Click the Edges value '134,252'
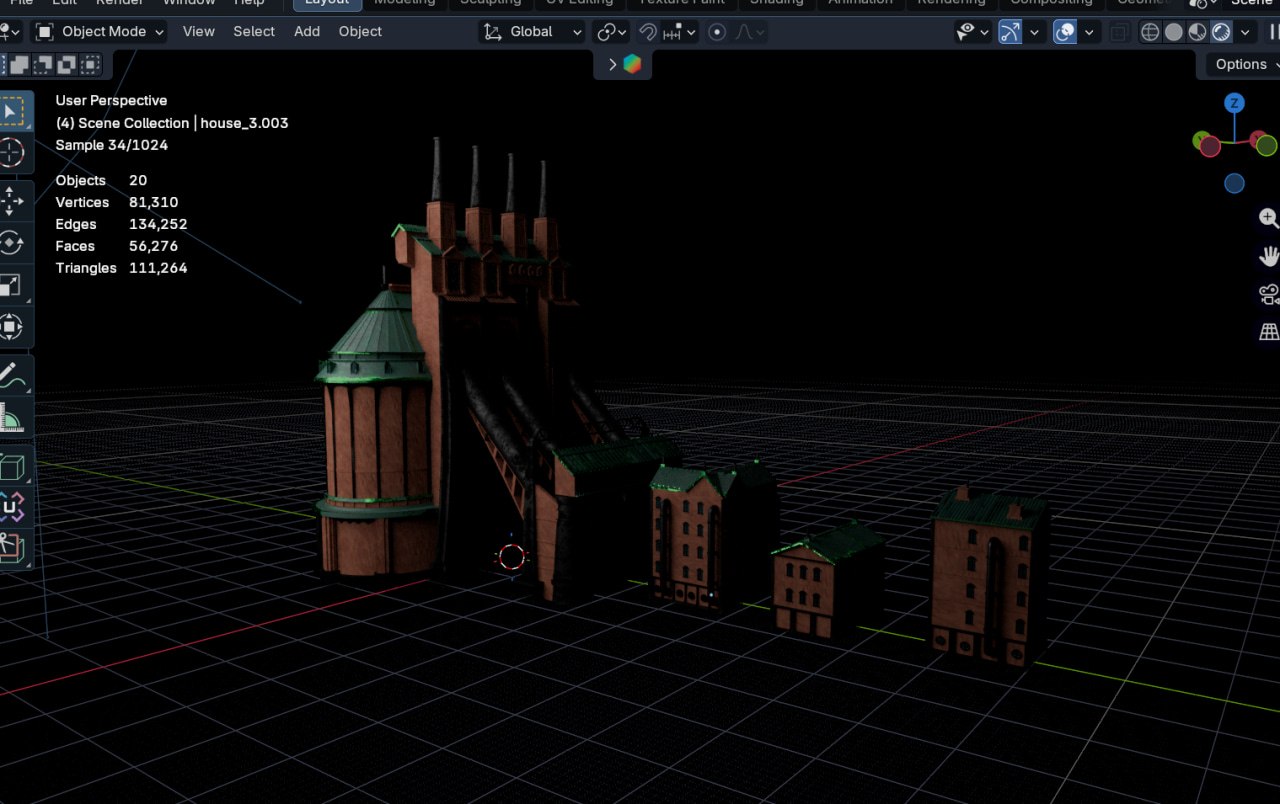The height and width of the screenshot is (804, 1280). pyautogui.click(x=158, y=224)
